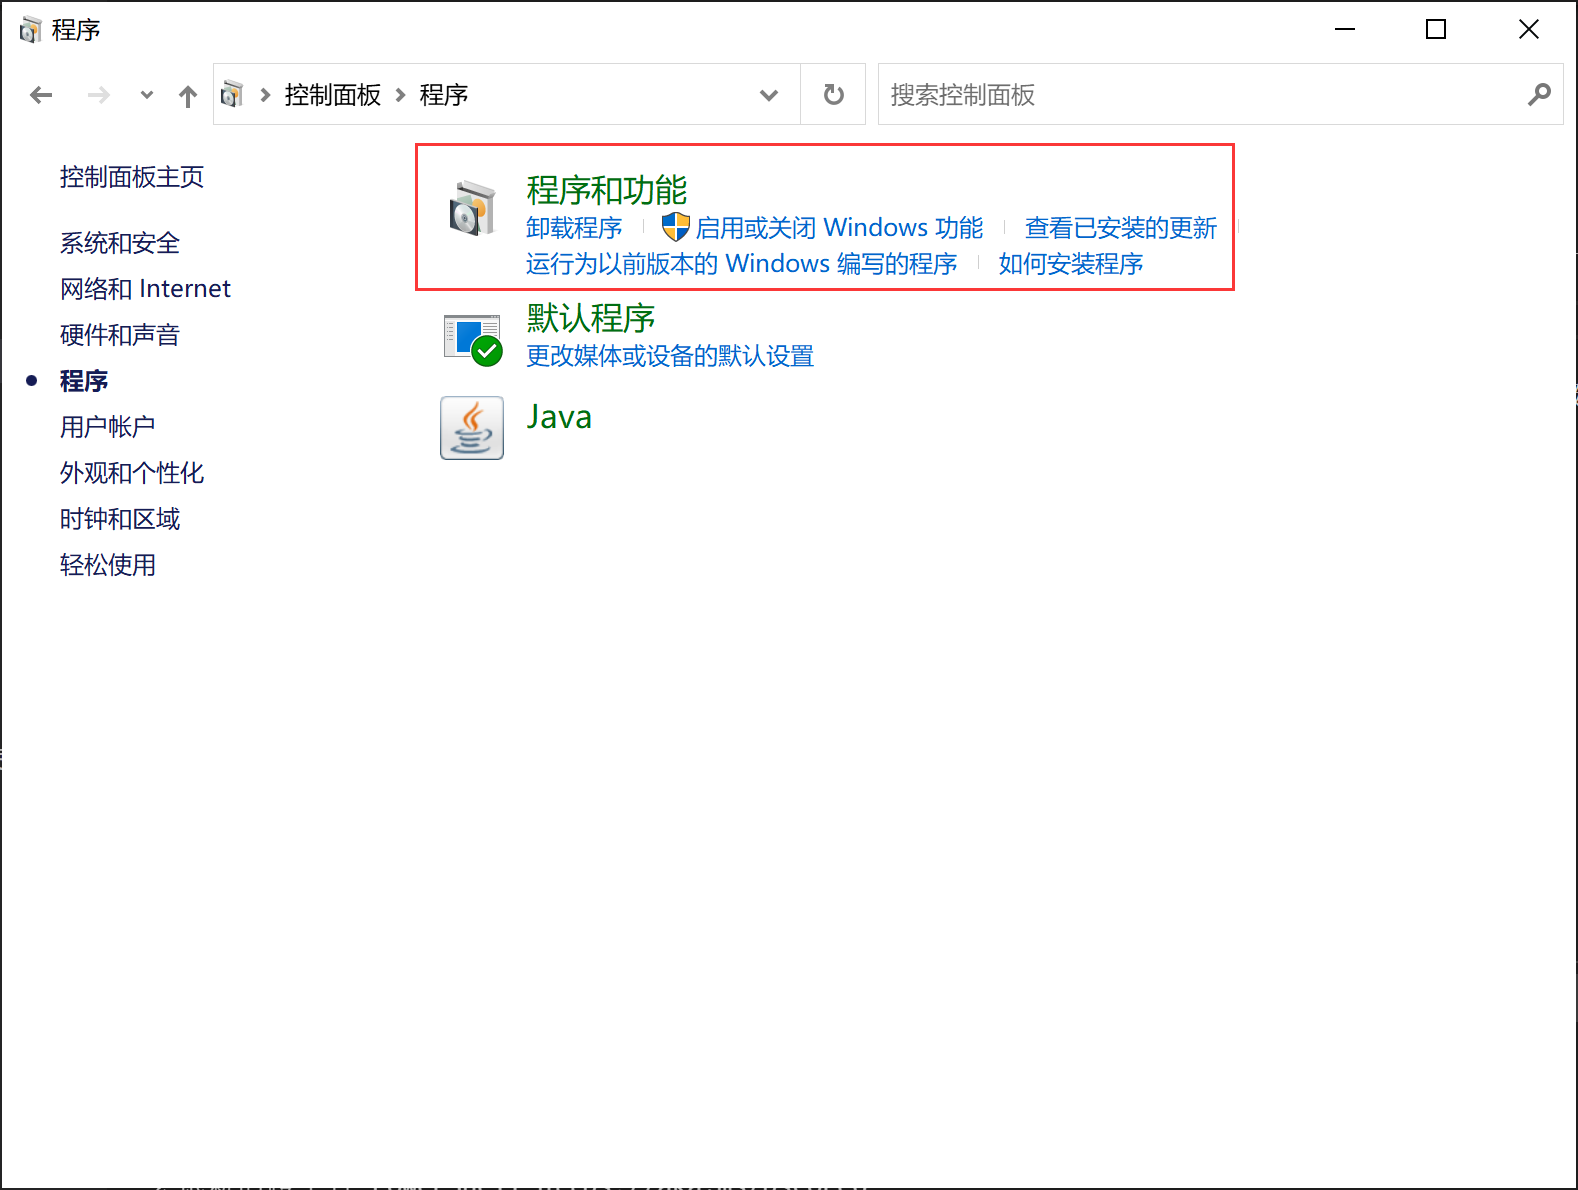The height and width of the screenshot is (1190, 1578).
Task: Open 启用或关闭 Windows 功能 link
Action: (838, 228)
